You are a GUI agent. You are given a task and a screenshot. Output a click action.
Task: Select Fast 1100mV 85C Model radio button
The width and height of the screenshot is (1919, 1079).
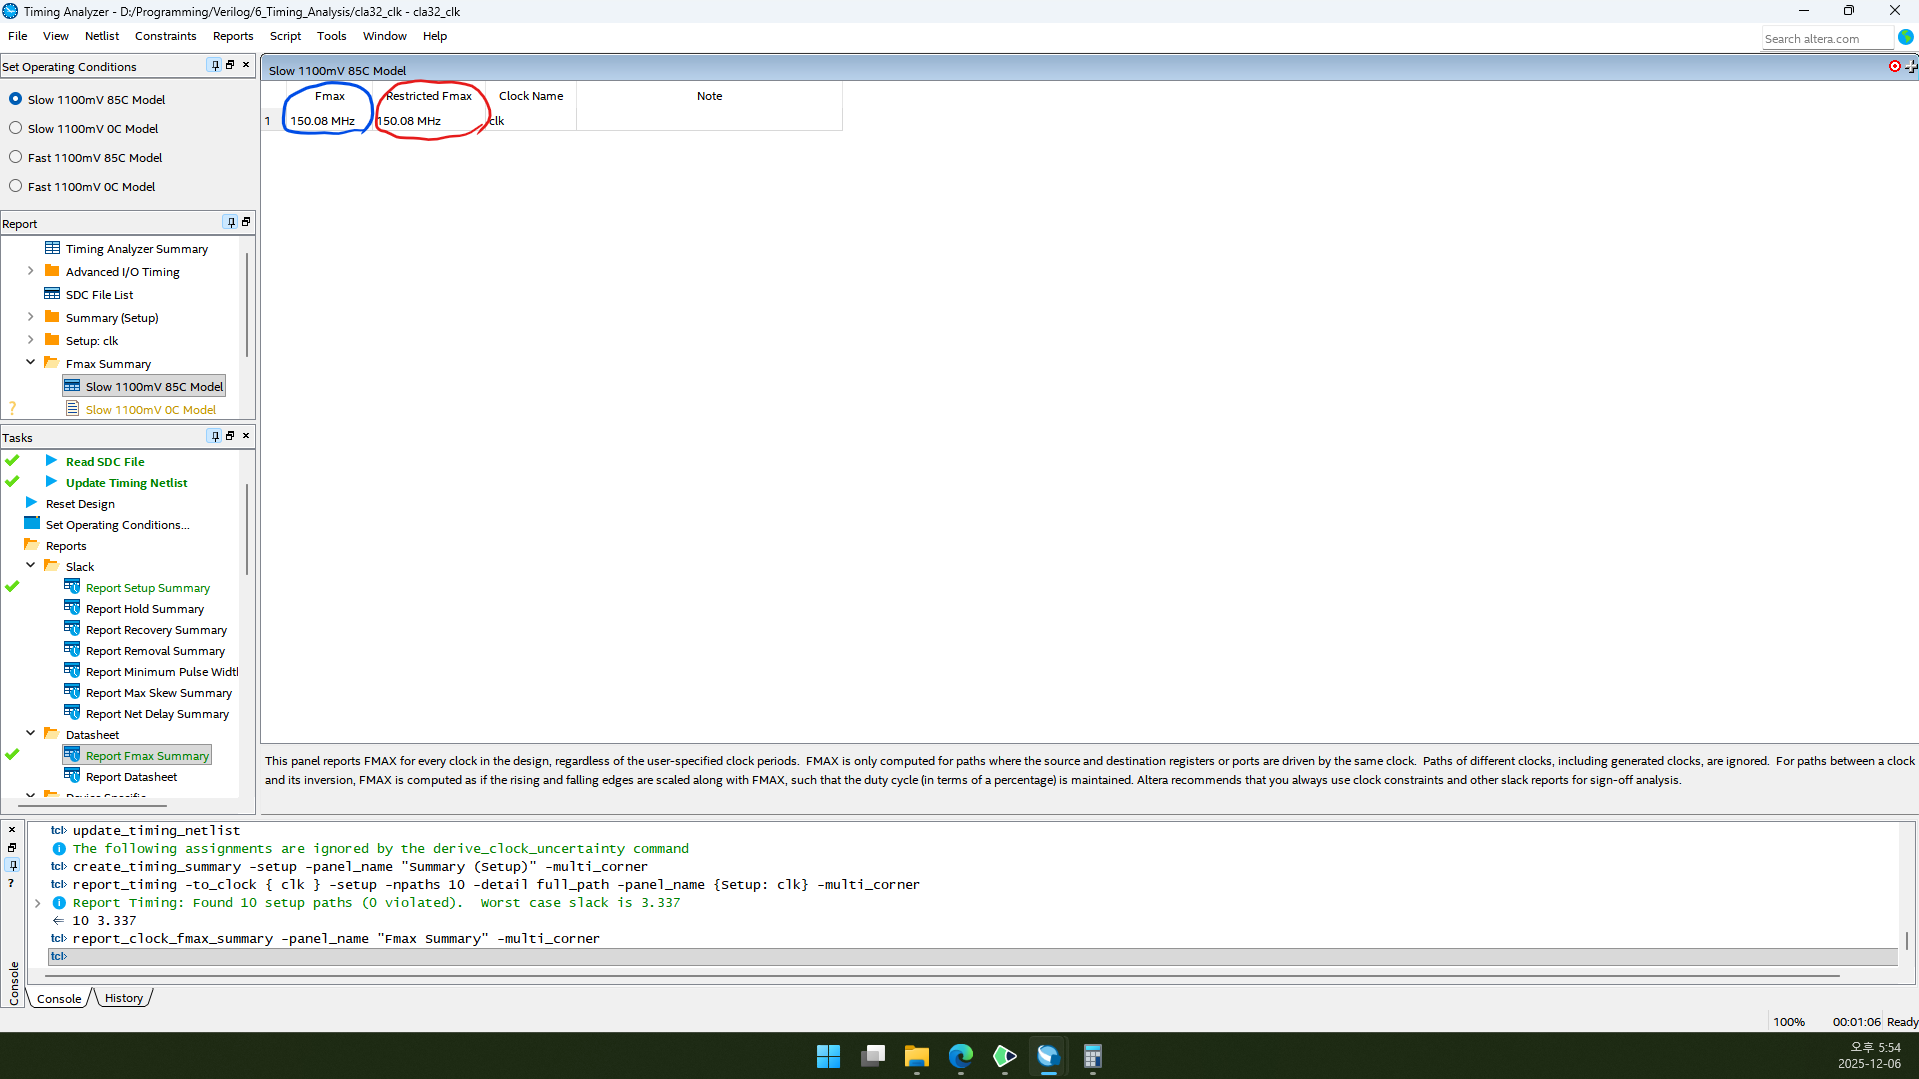tap(15, 157)
